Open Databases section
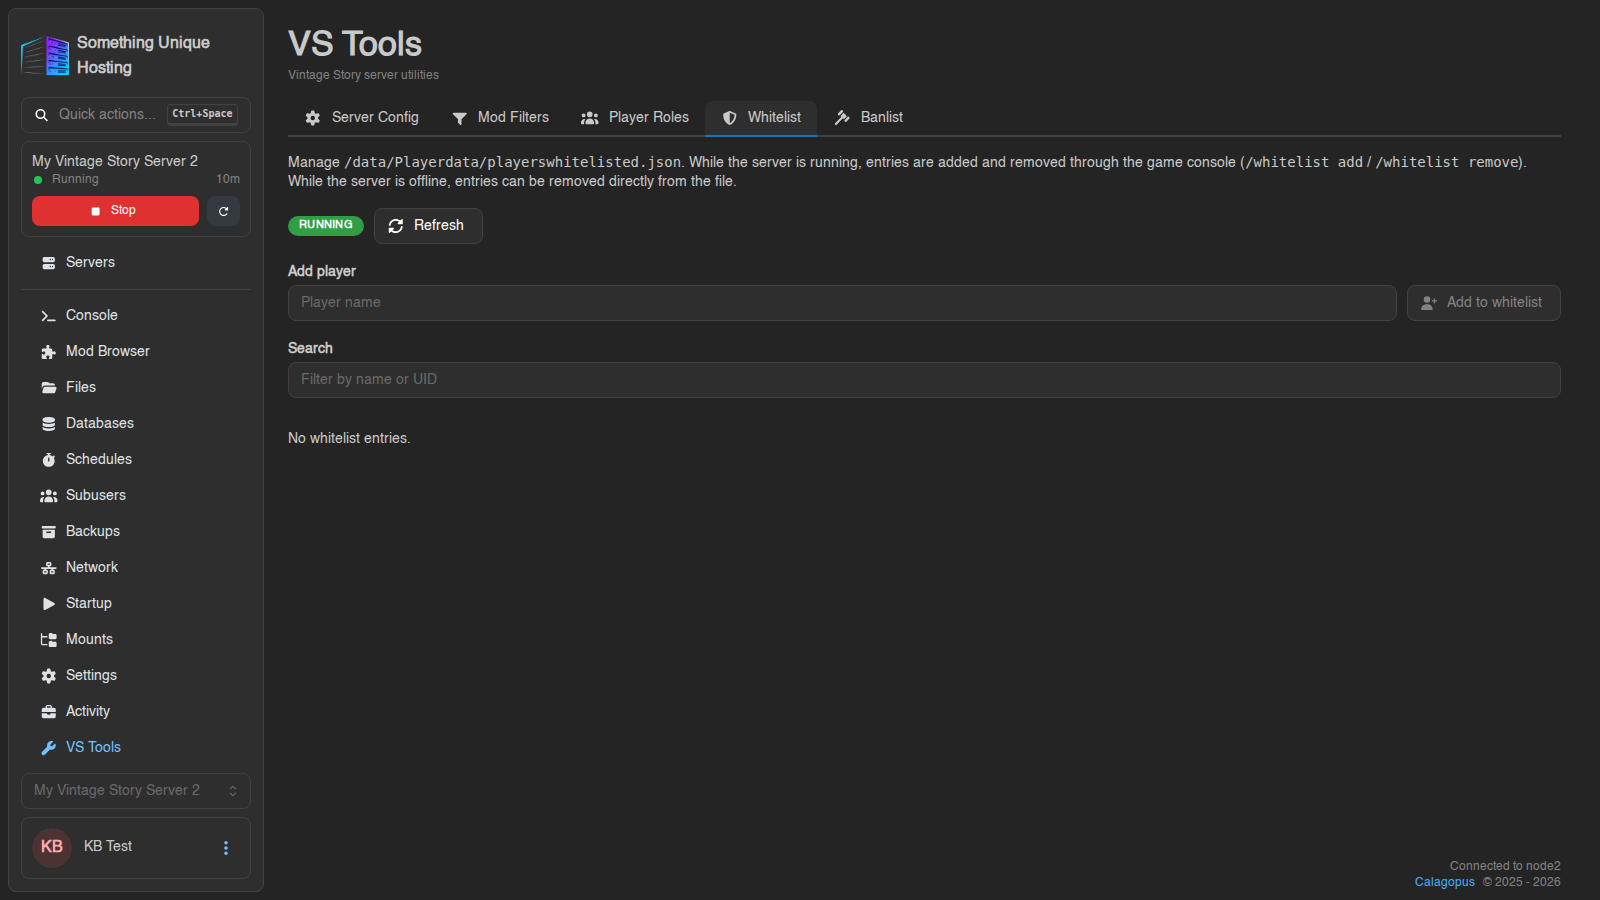 pos(136,423)
